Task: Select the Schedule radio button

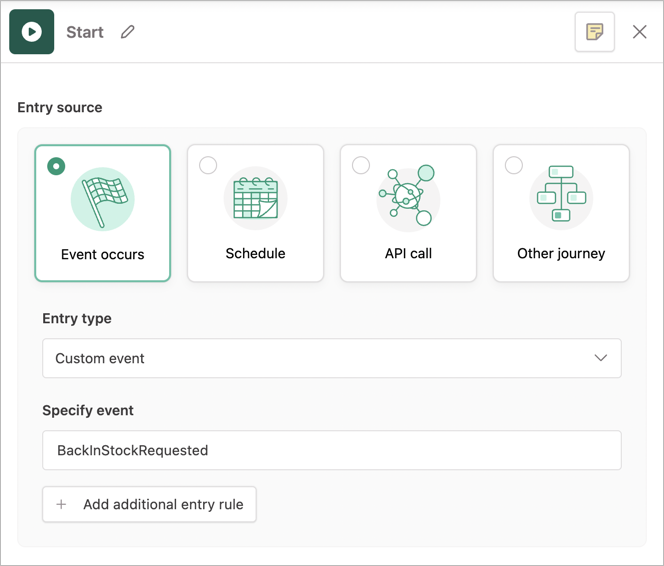Action: click(208, 166)
